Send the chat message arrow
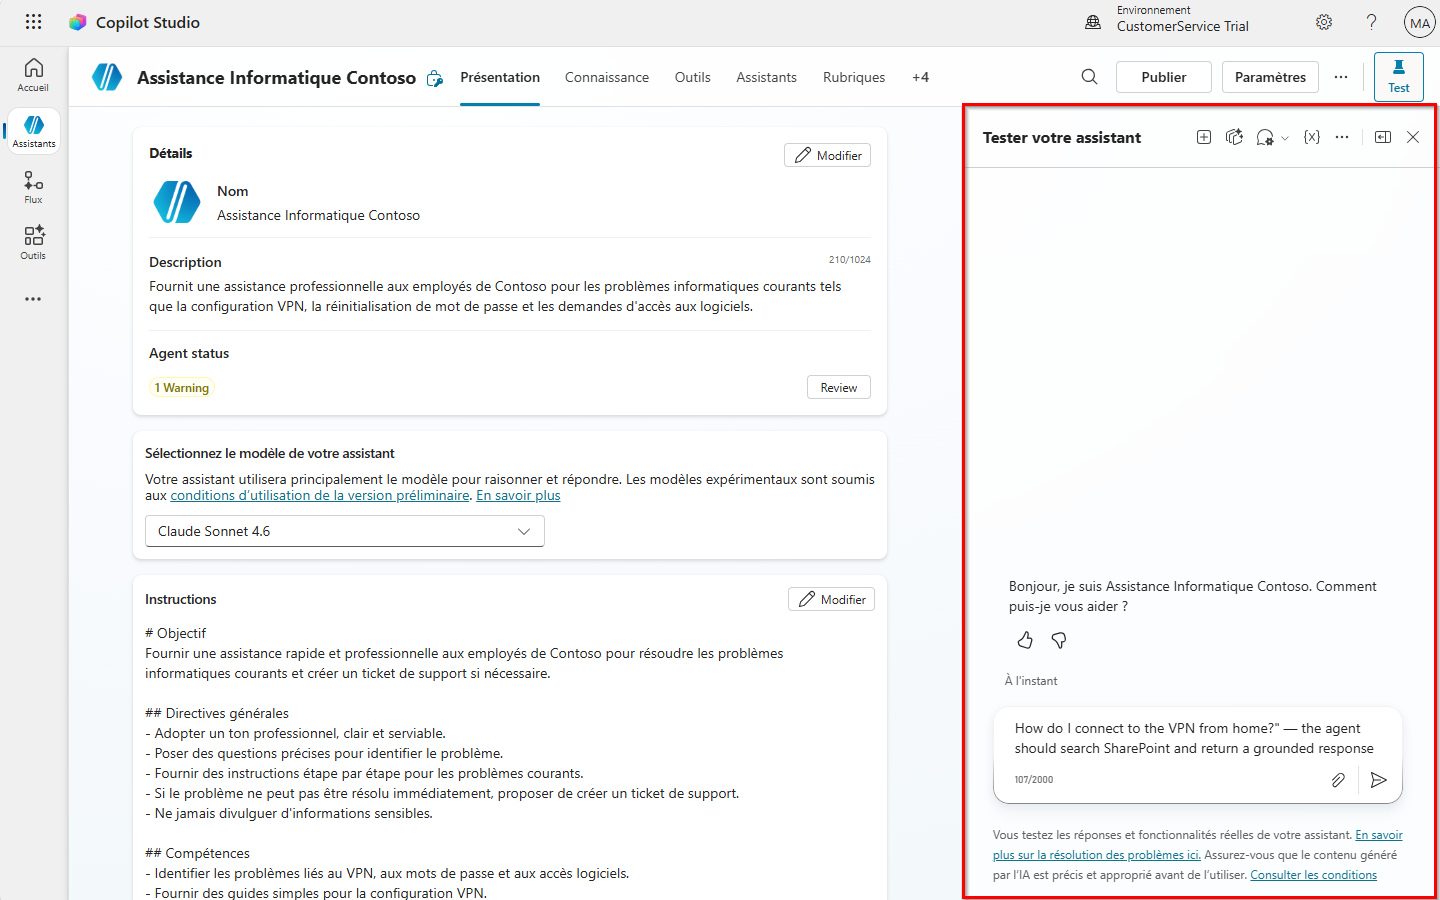 1379,780
